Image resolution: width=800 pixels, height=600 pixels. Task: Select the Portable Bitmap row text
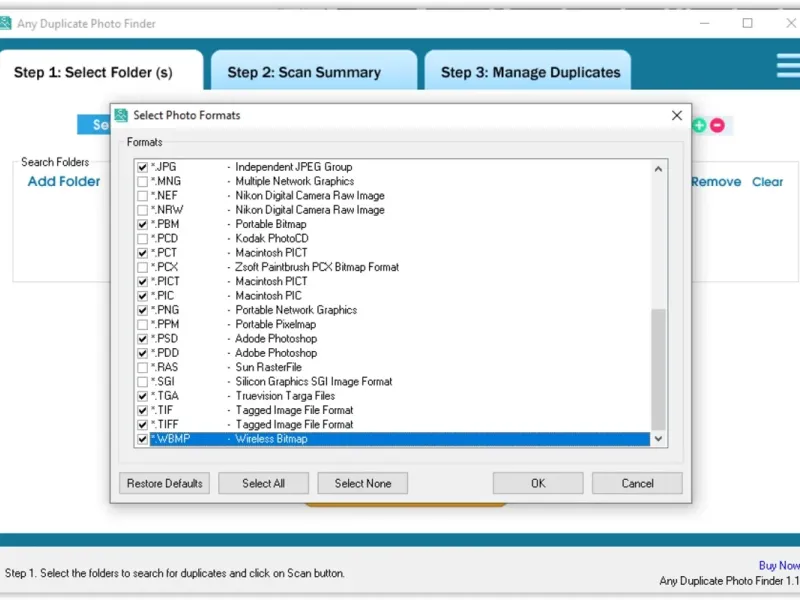click(x=271, y=224)
